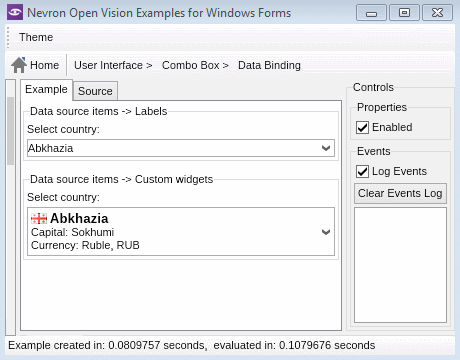Expand the custom widgets country dropdown arrow
This screenshot has width=460, height=360.
tap(326, 232)
